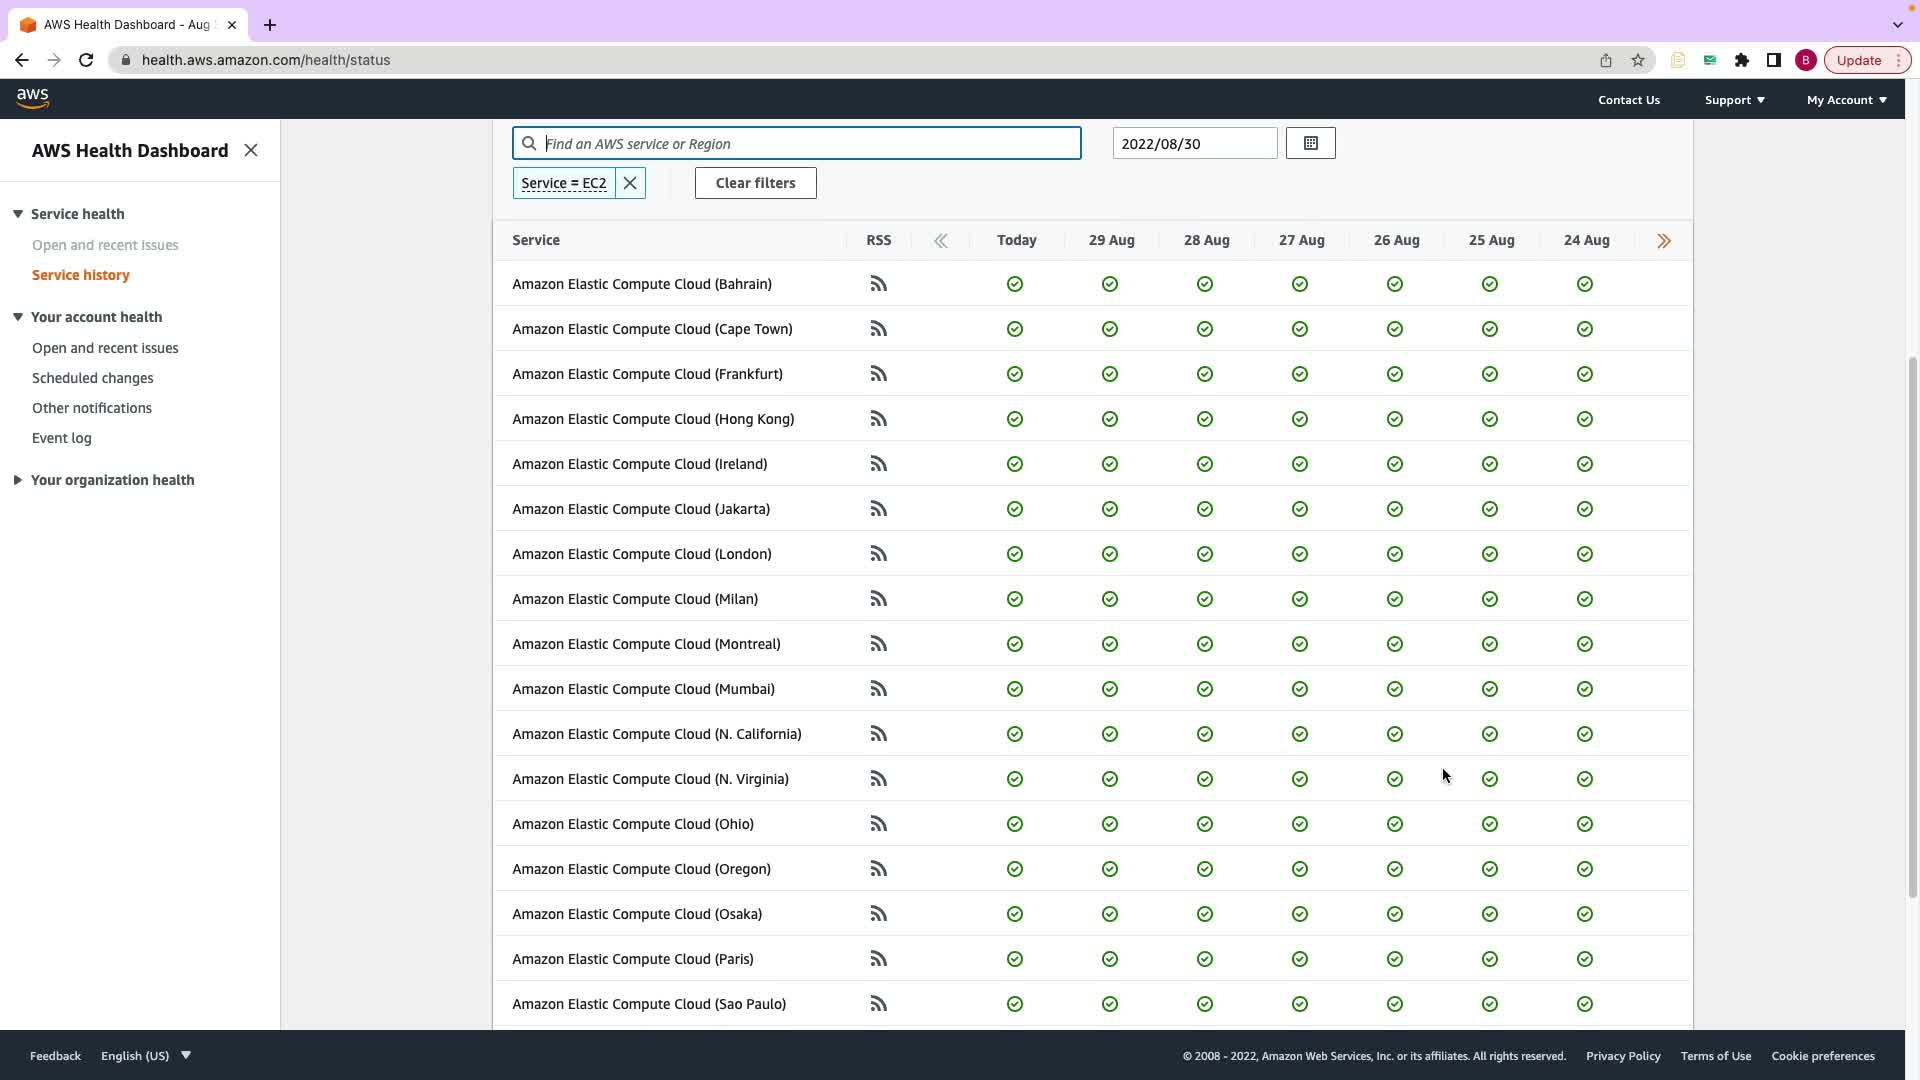Open RSS feed for EC2 Frankfurt
This screenshot has width=1920, height=1080.
(x=878, y=374)
